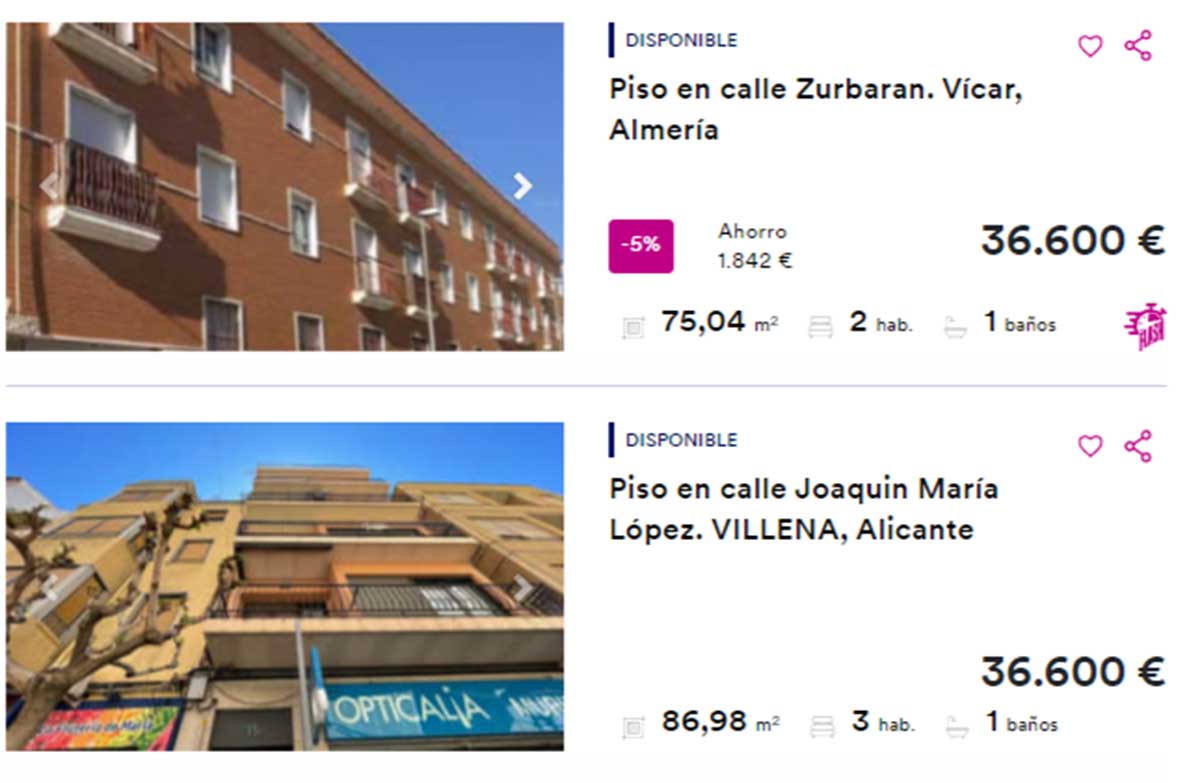Favorite the Villena flat with heart icon

1090,446
